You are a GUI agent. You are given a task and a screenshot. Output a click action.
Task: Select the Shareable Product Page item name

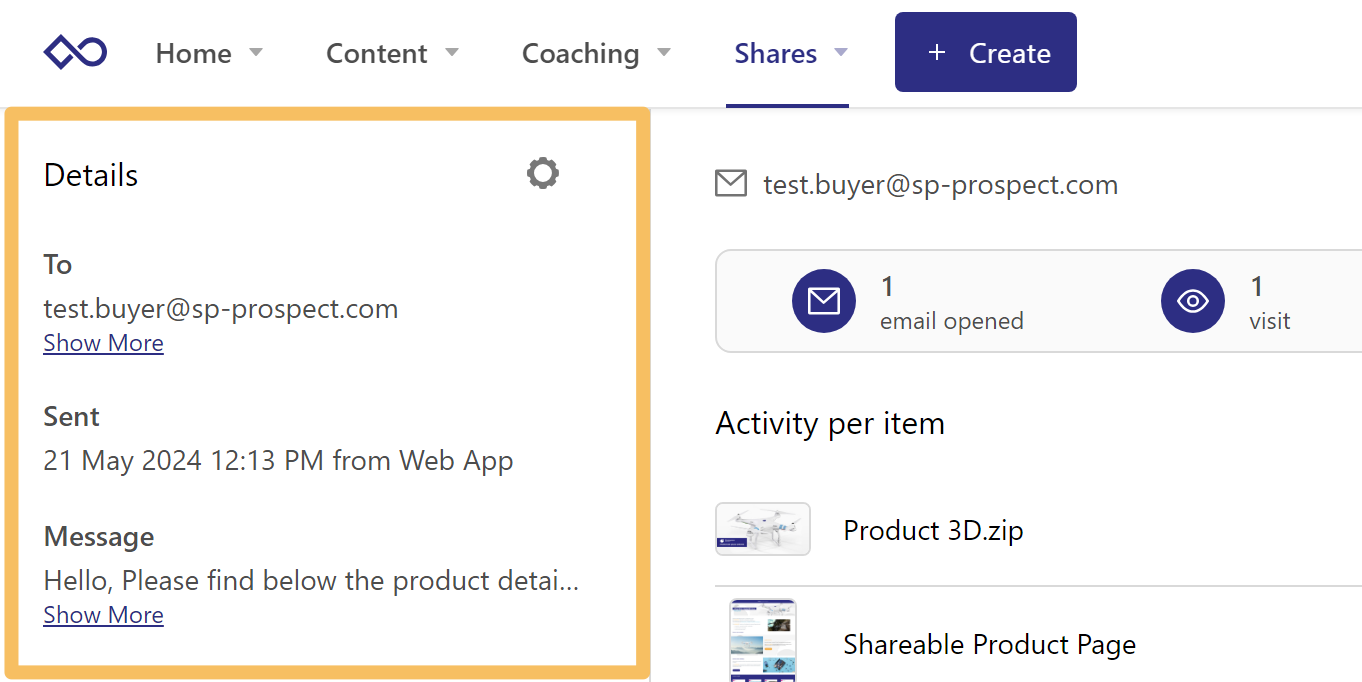(x=990, y=645)
